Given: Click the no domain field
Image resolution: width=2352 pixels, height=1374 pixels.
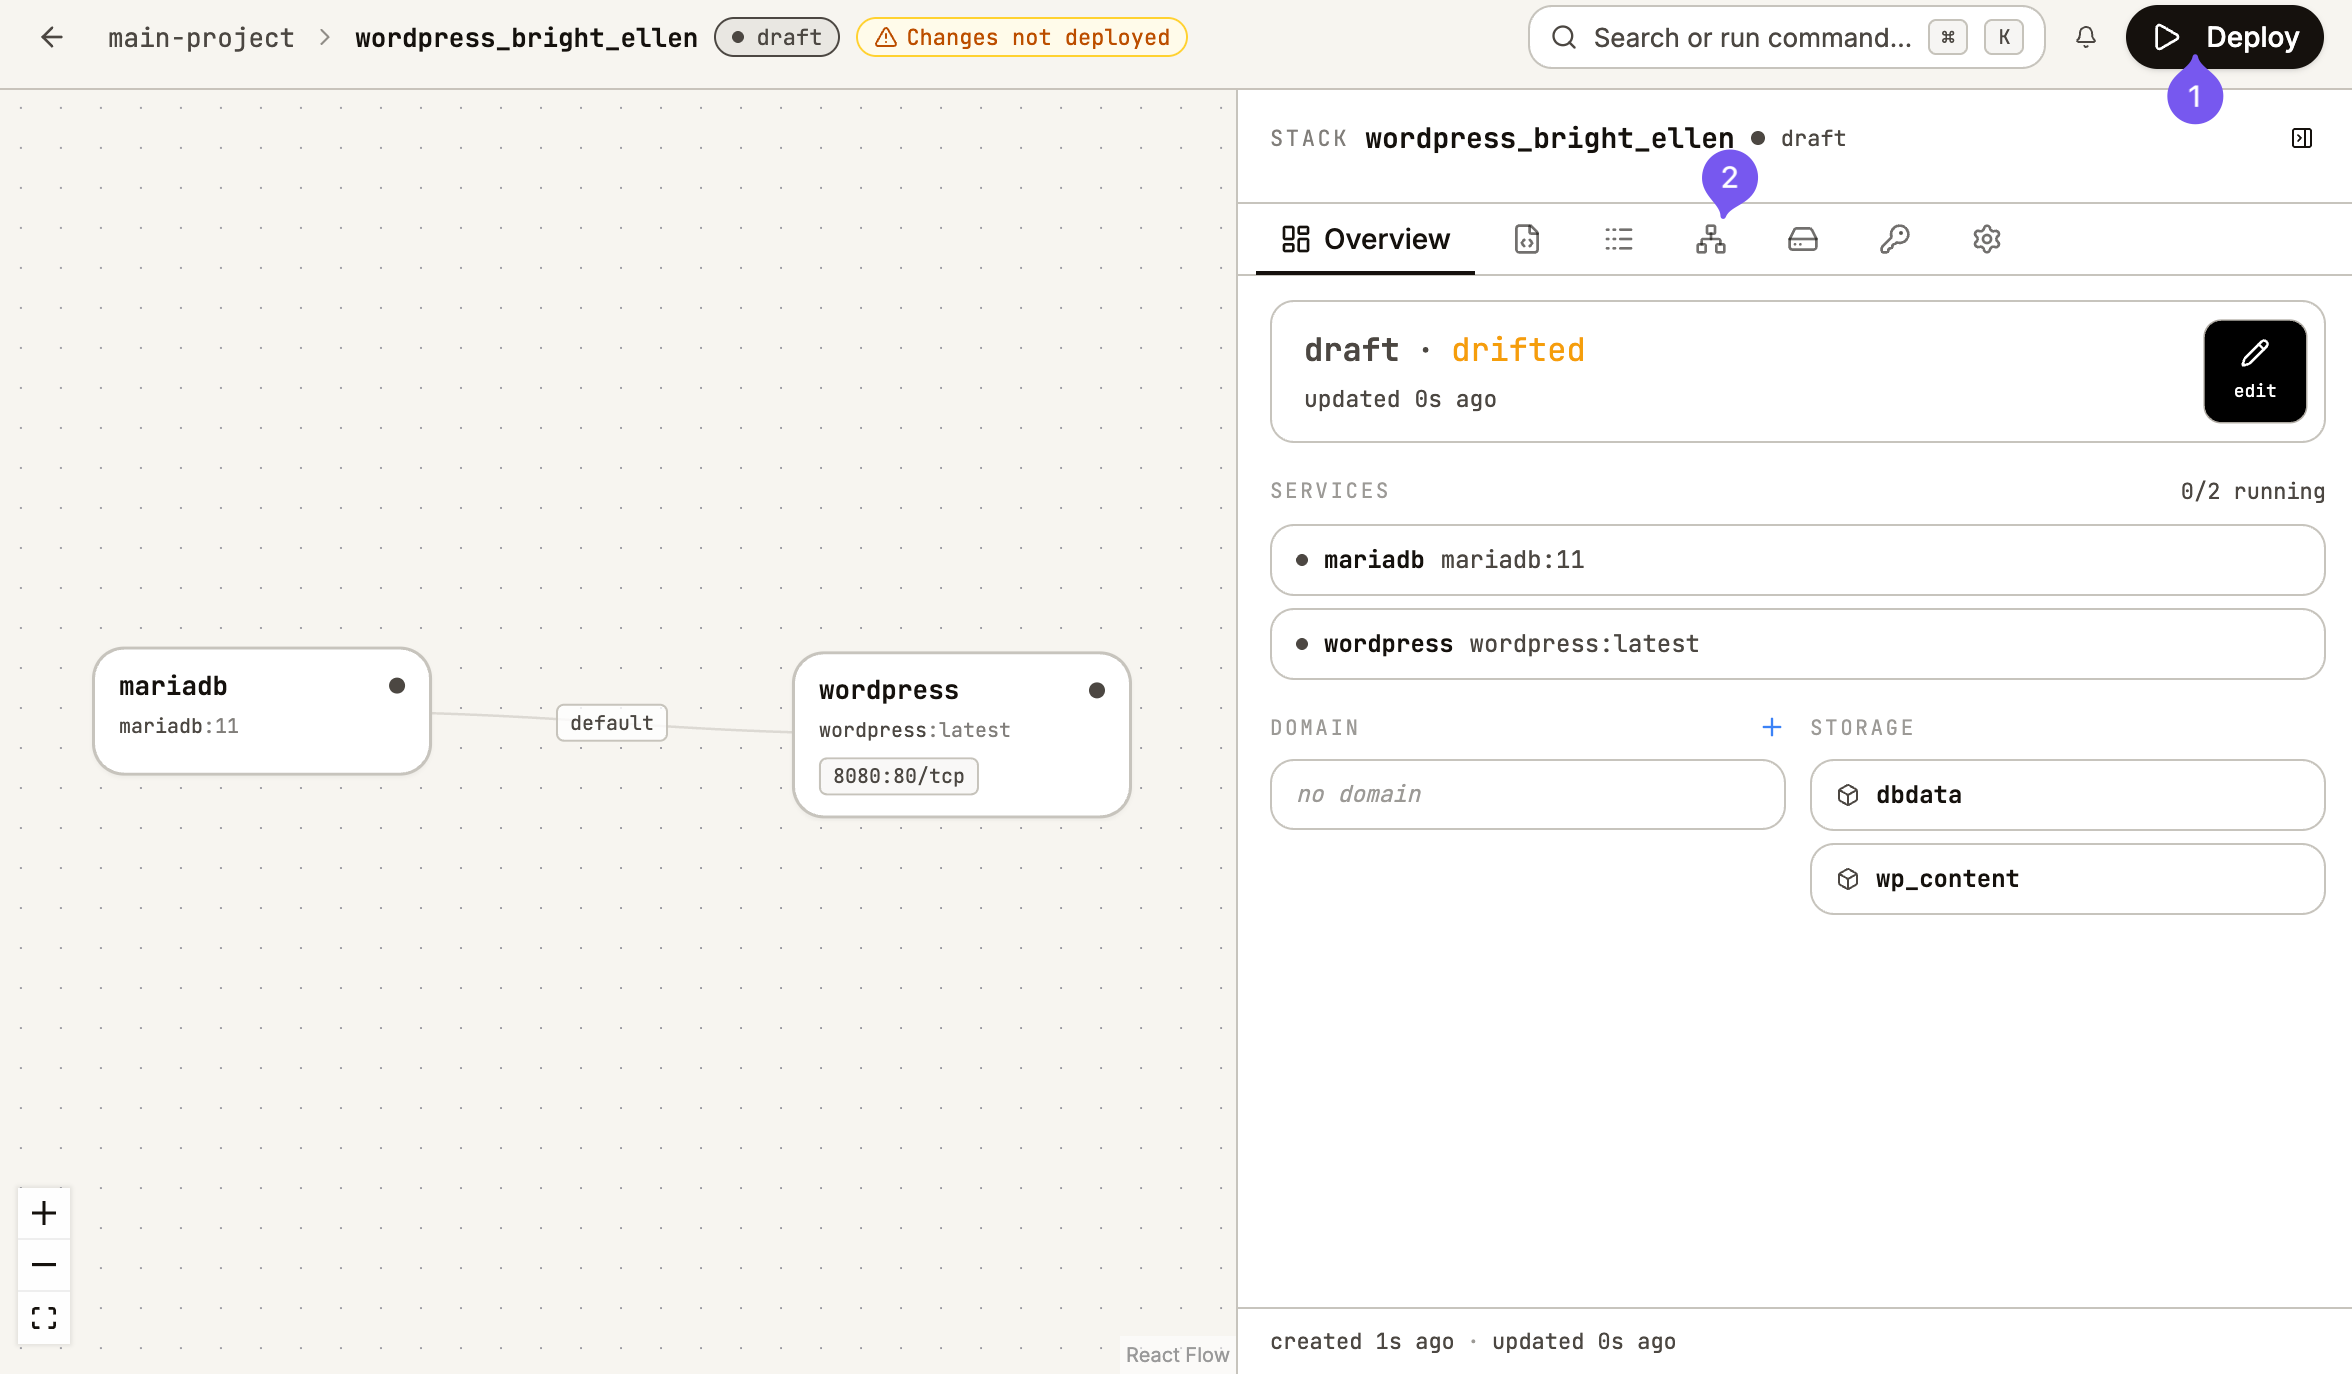Looking at the screenshot, I should pyautogui.click(x=1528, y=795).
